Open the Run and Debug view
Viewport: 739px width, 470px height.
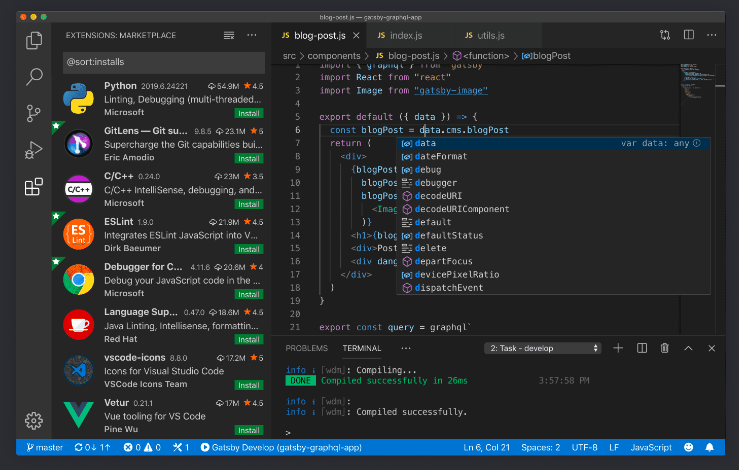(x=34, y=150)
